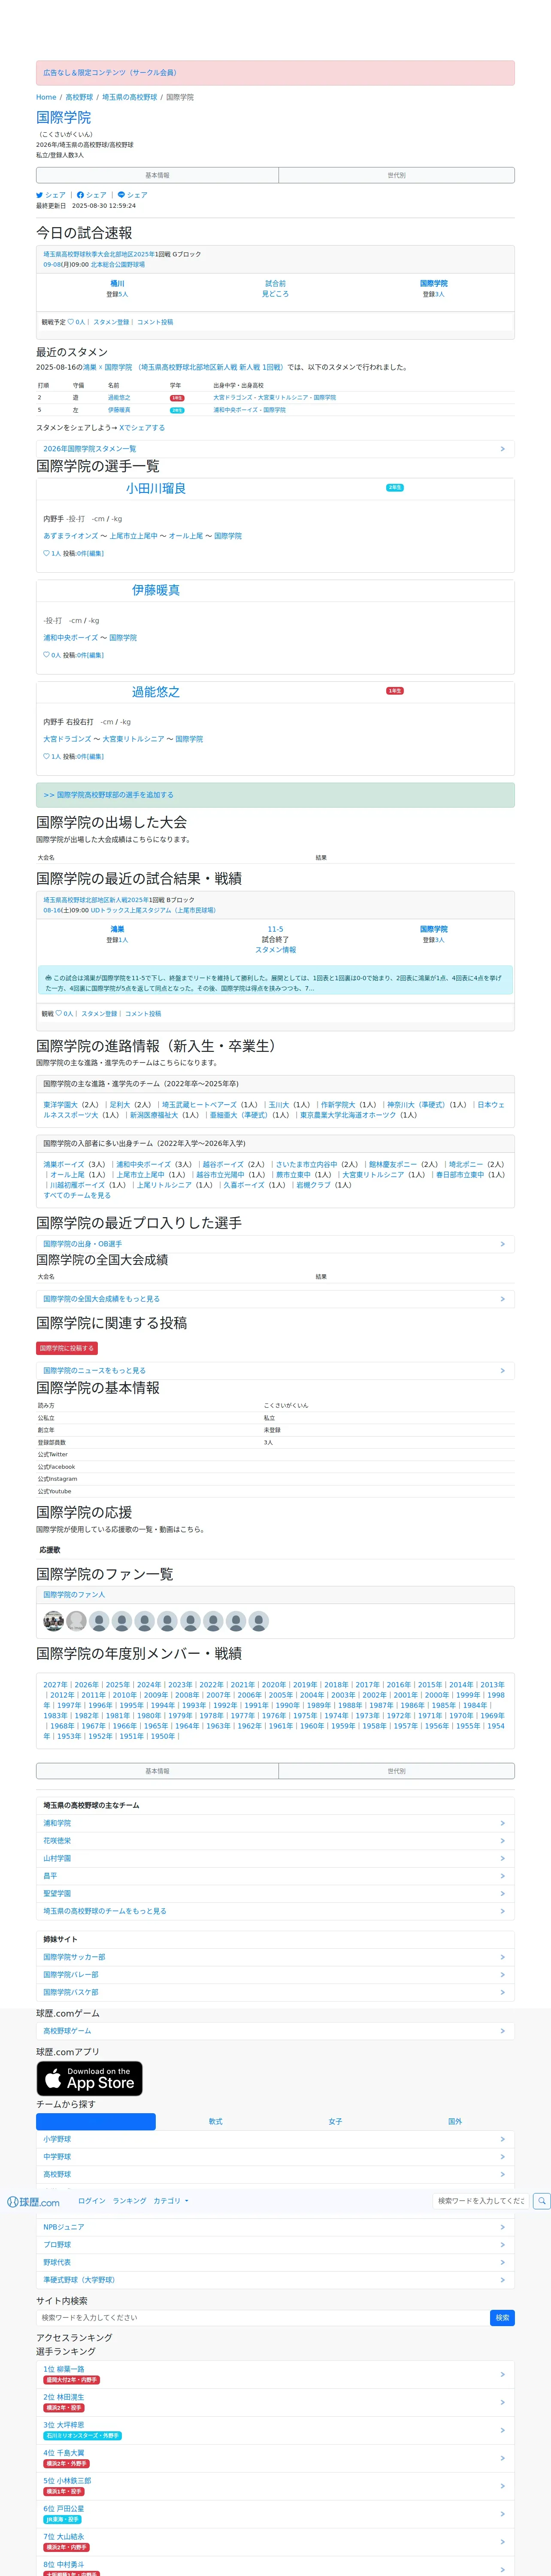Click the blue 検索 button
551x2576 pixels.
[502, 2317]
